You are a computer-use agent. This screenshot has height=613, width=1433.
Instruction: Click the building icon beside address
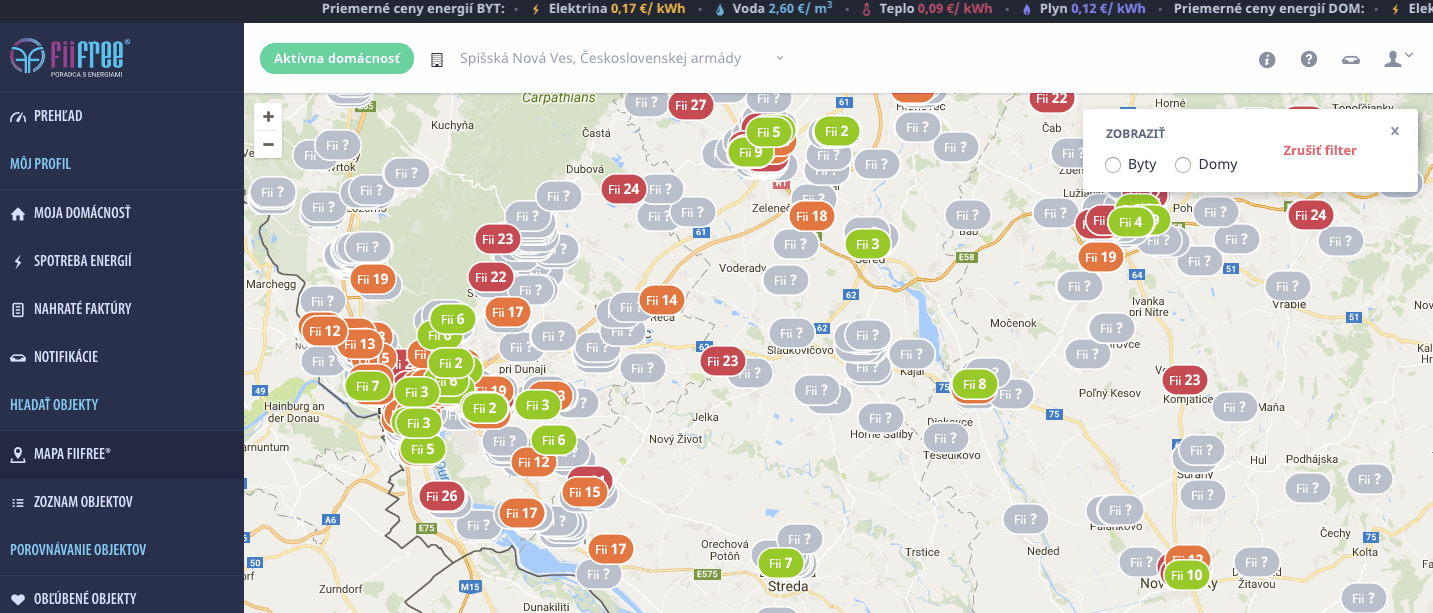437,59
